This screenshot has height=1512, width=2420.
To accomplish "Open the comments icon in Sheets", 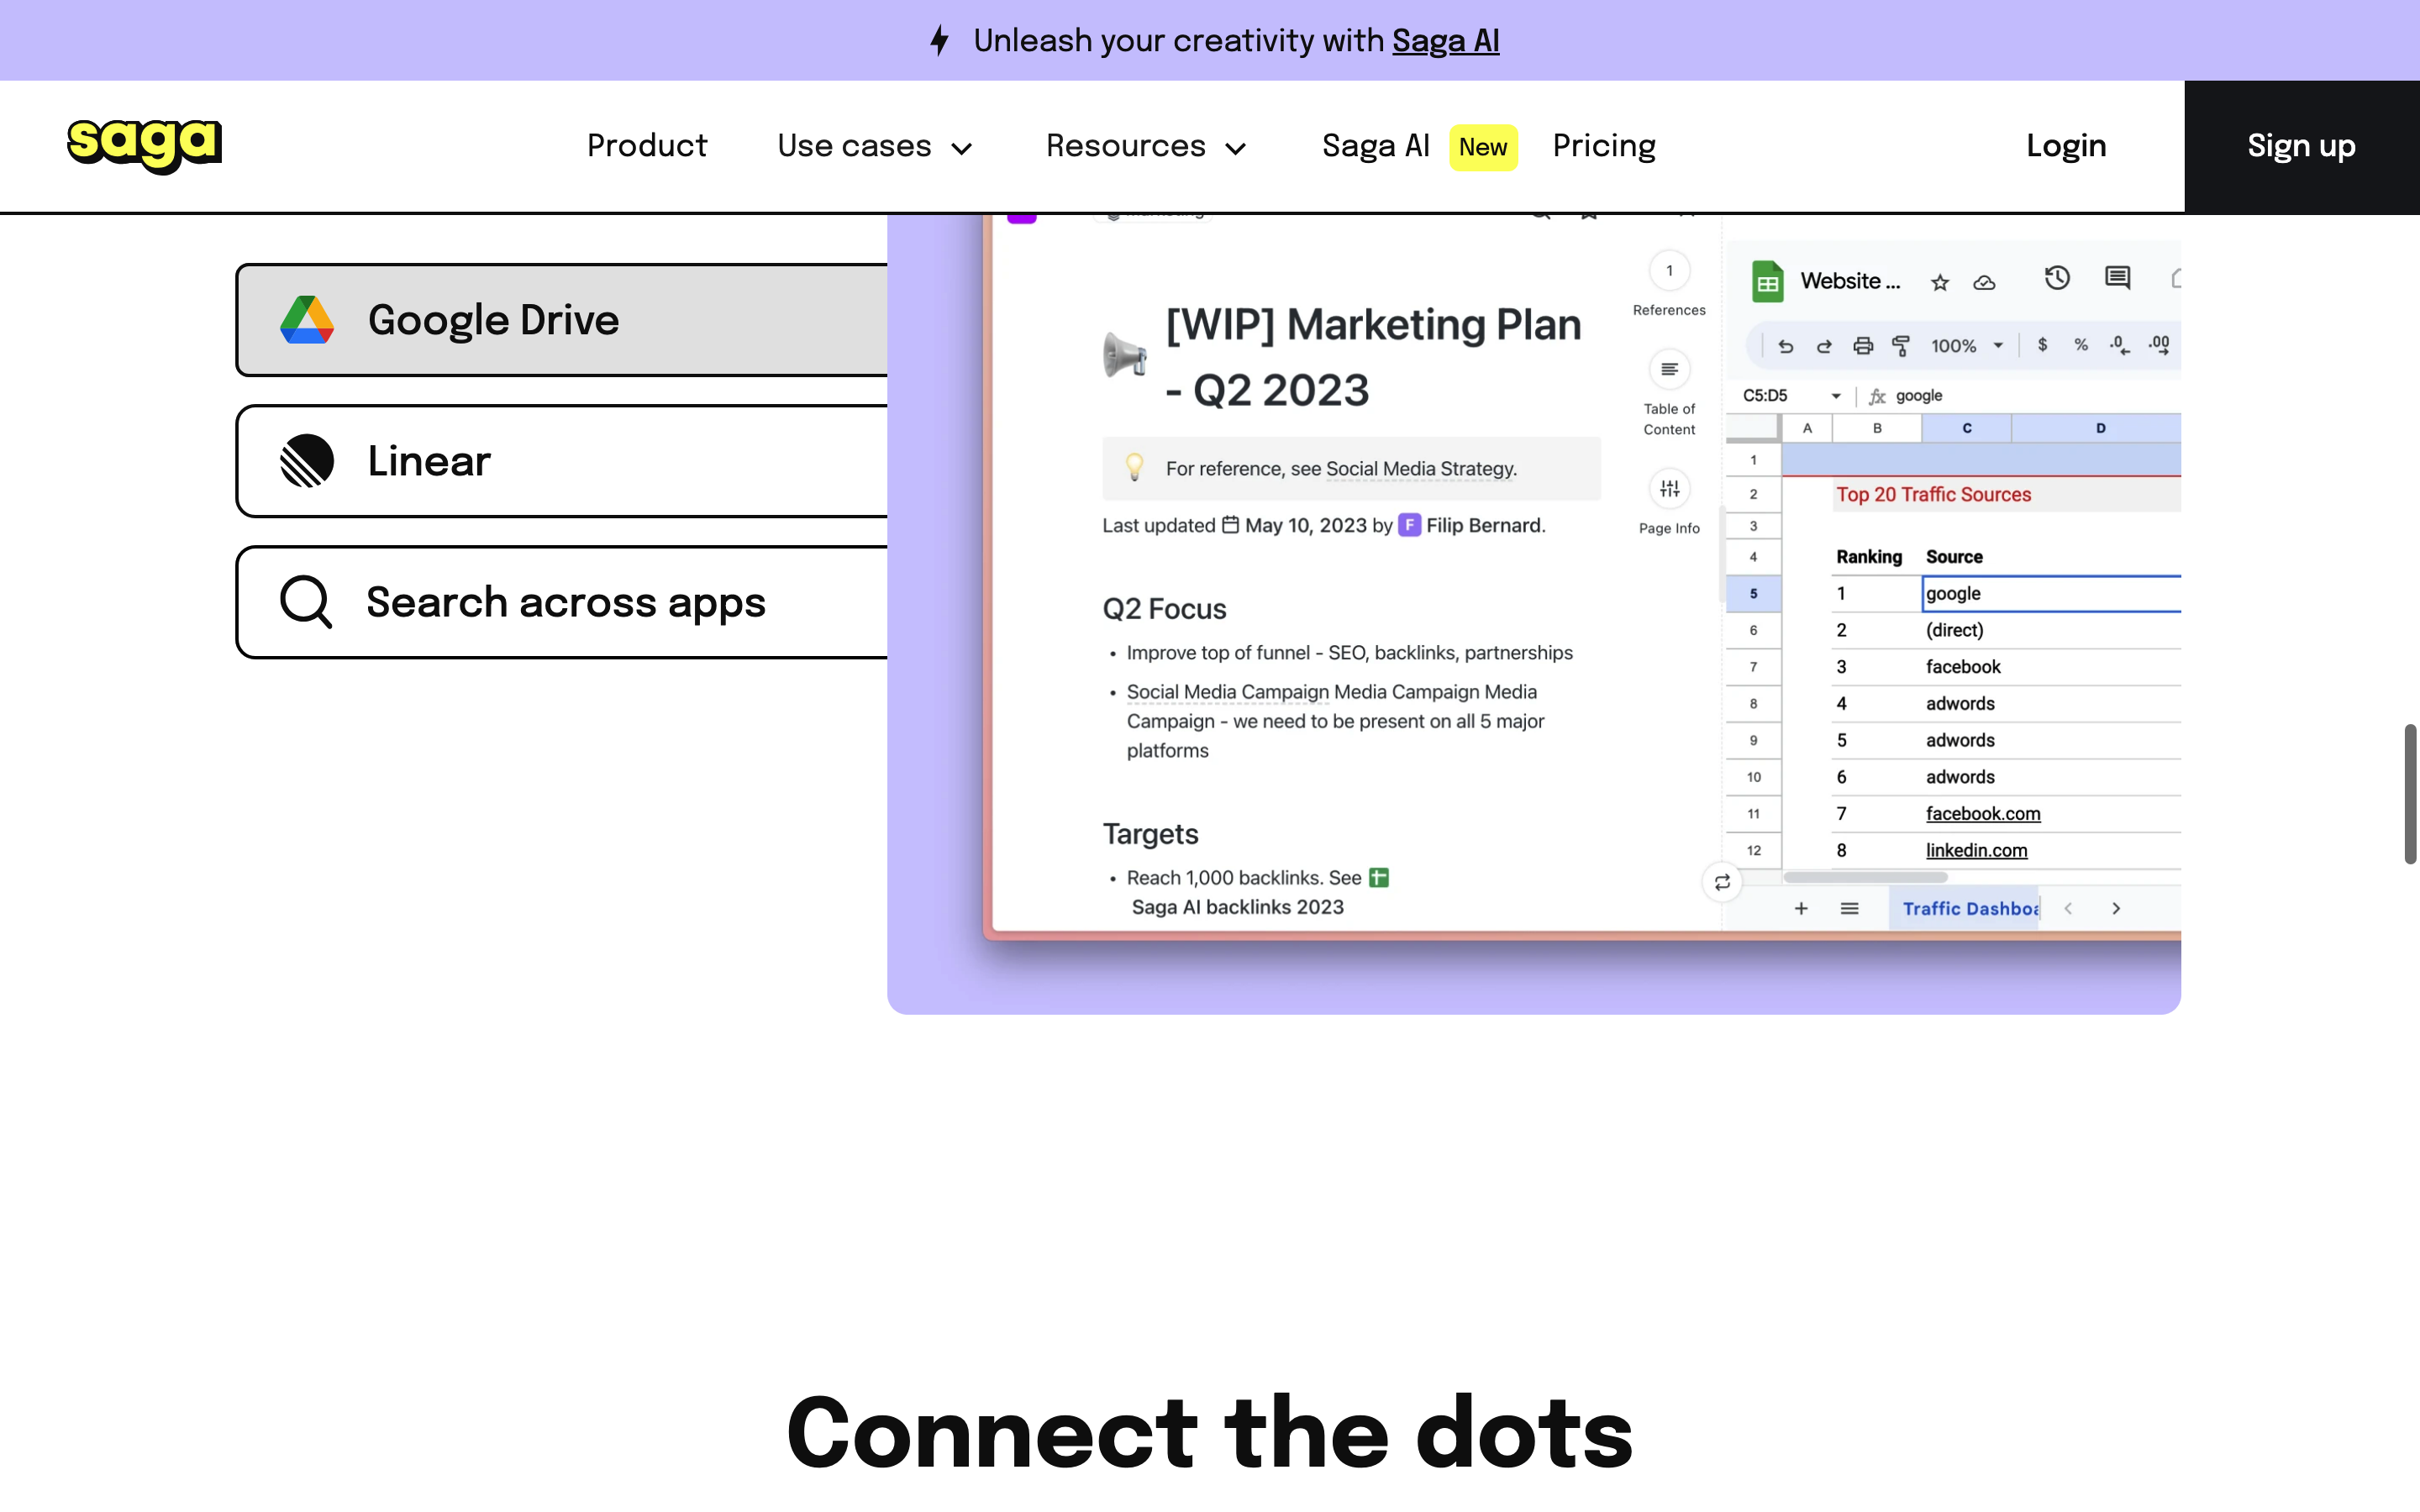I will coord(2117,279).
